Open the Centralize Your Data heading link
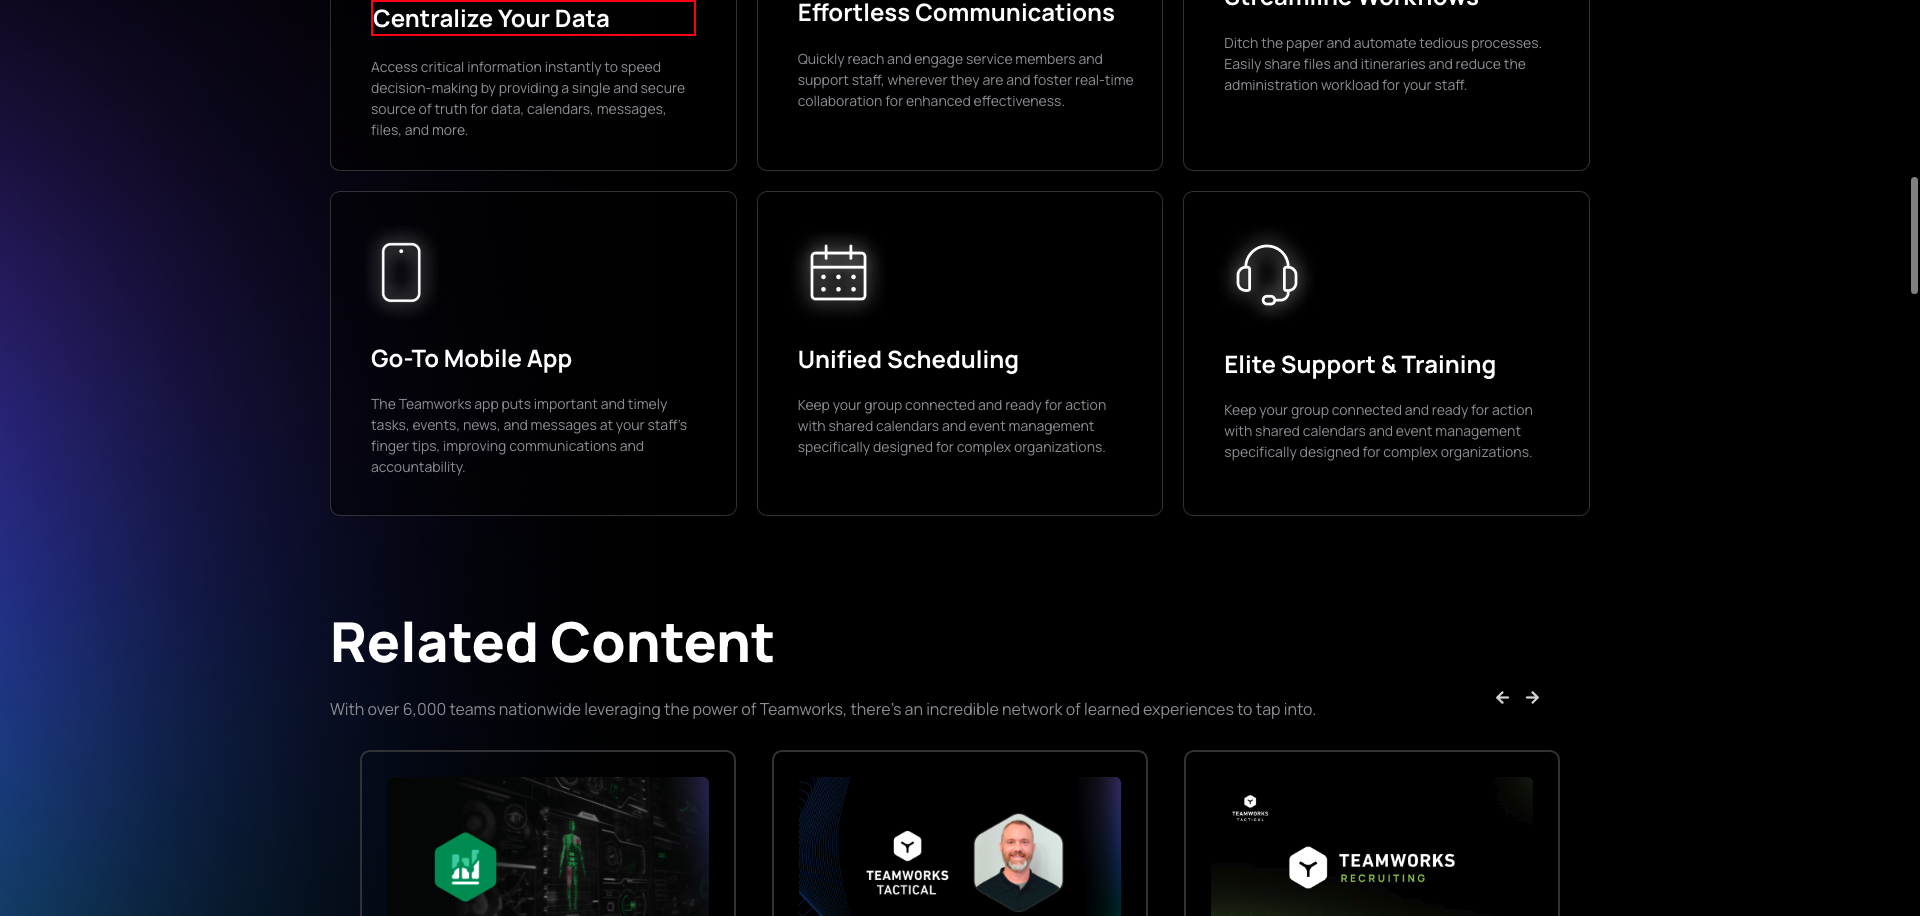Viewport: 1920px width, 916px height. coord(491,18)
